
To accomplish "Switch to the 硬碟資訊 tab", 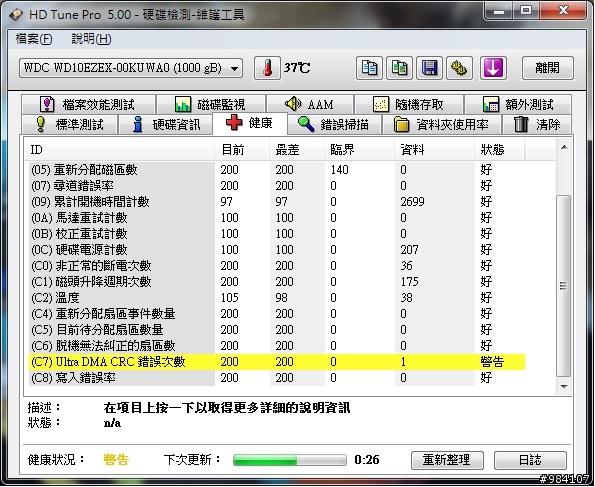I will 166,125.
